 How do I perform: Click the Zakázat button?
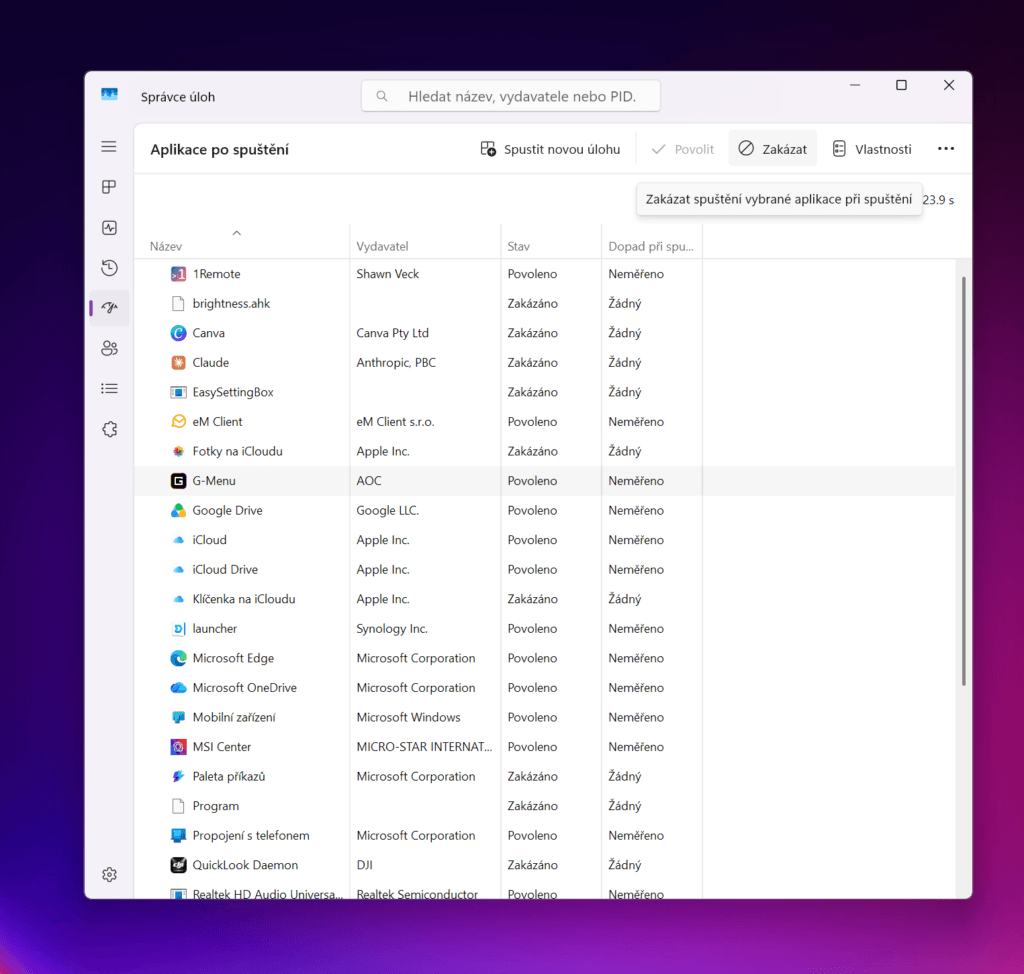[x=773, y=149]
